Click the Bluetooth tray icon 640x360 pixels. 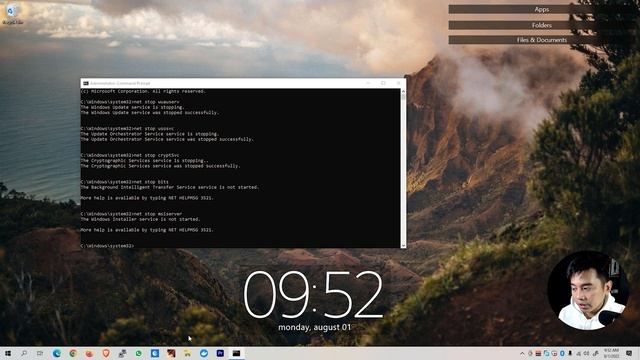[562, 353]
